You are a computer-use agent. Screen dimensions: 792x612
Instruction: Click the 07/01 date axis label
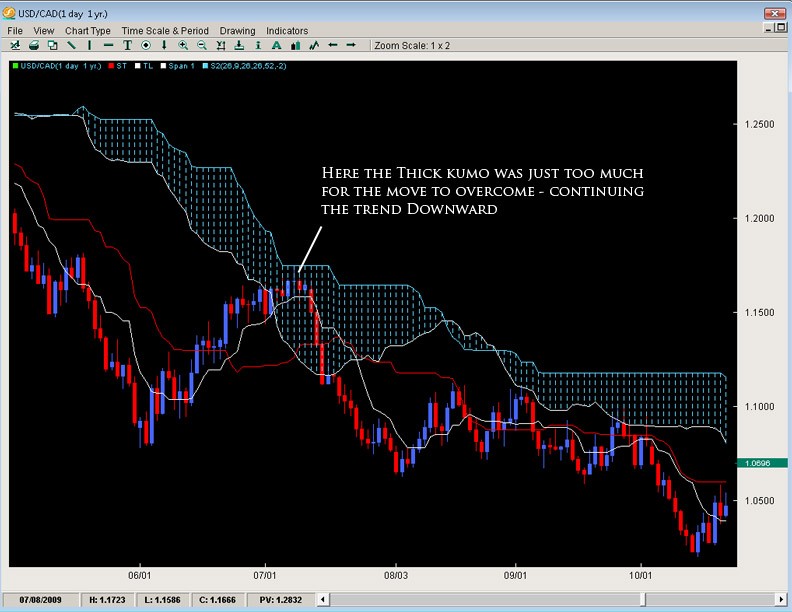pos(265,575)
